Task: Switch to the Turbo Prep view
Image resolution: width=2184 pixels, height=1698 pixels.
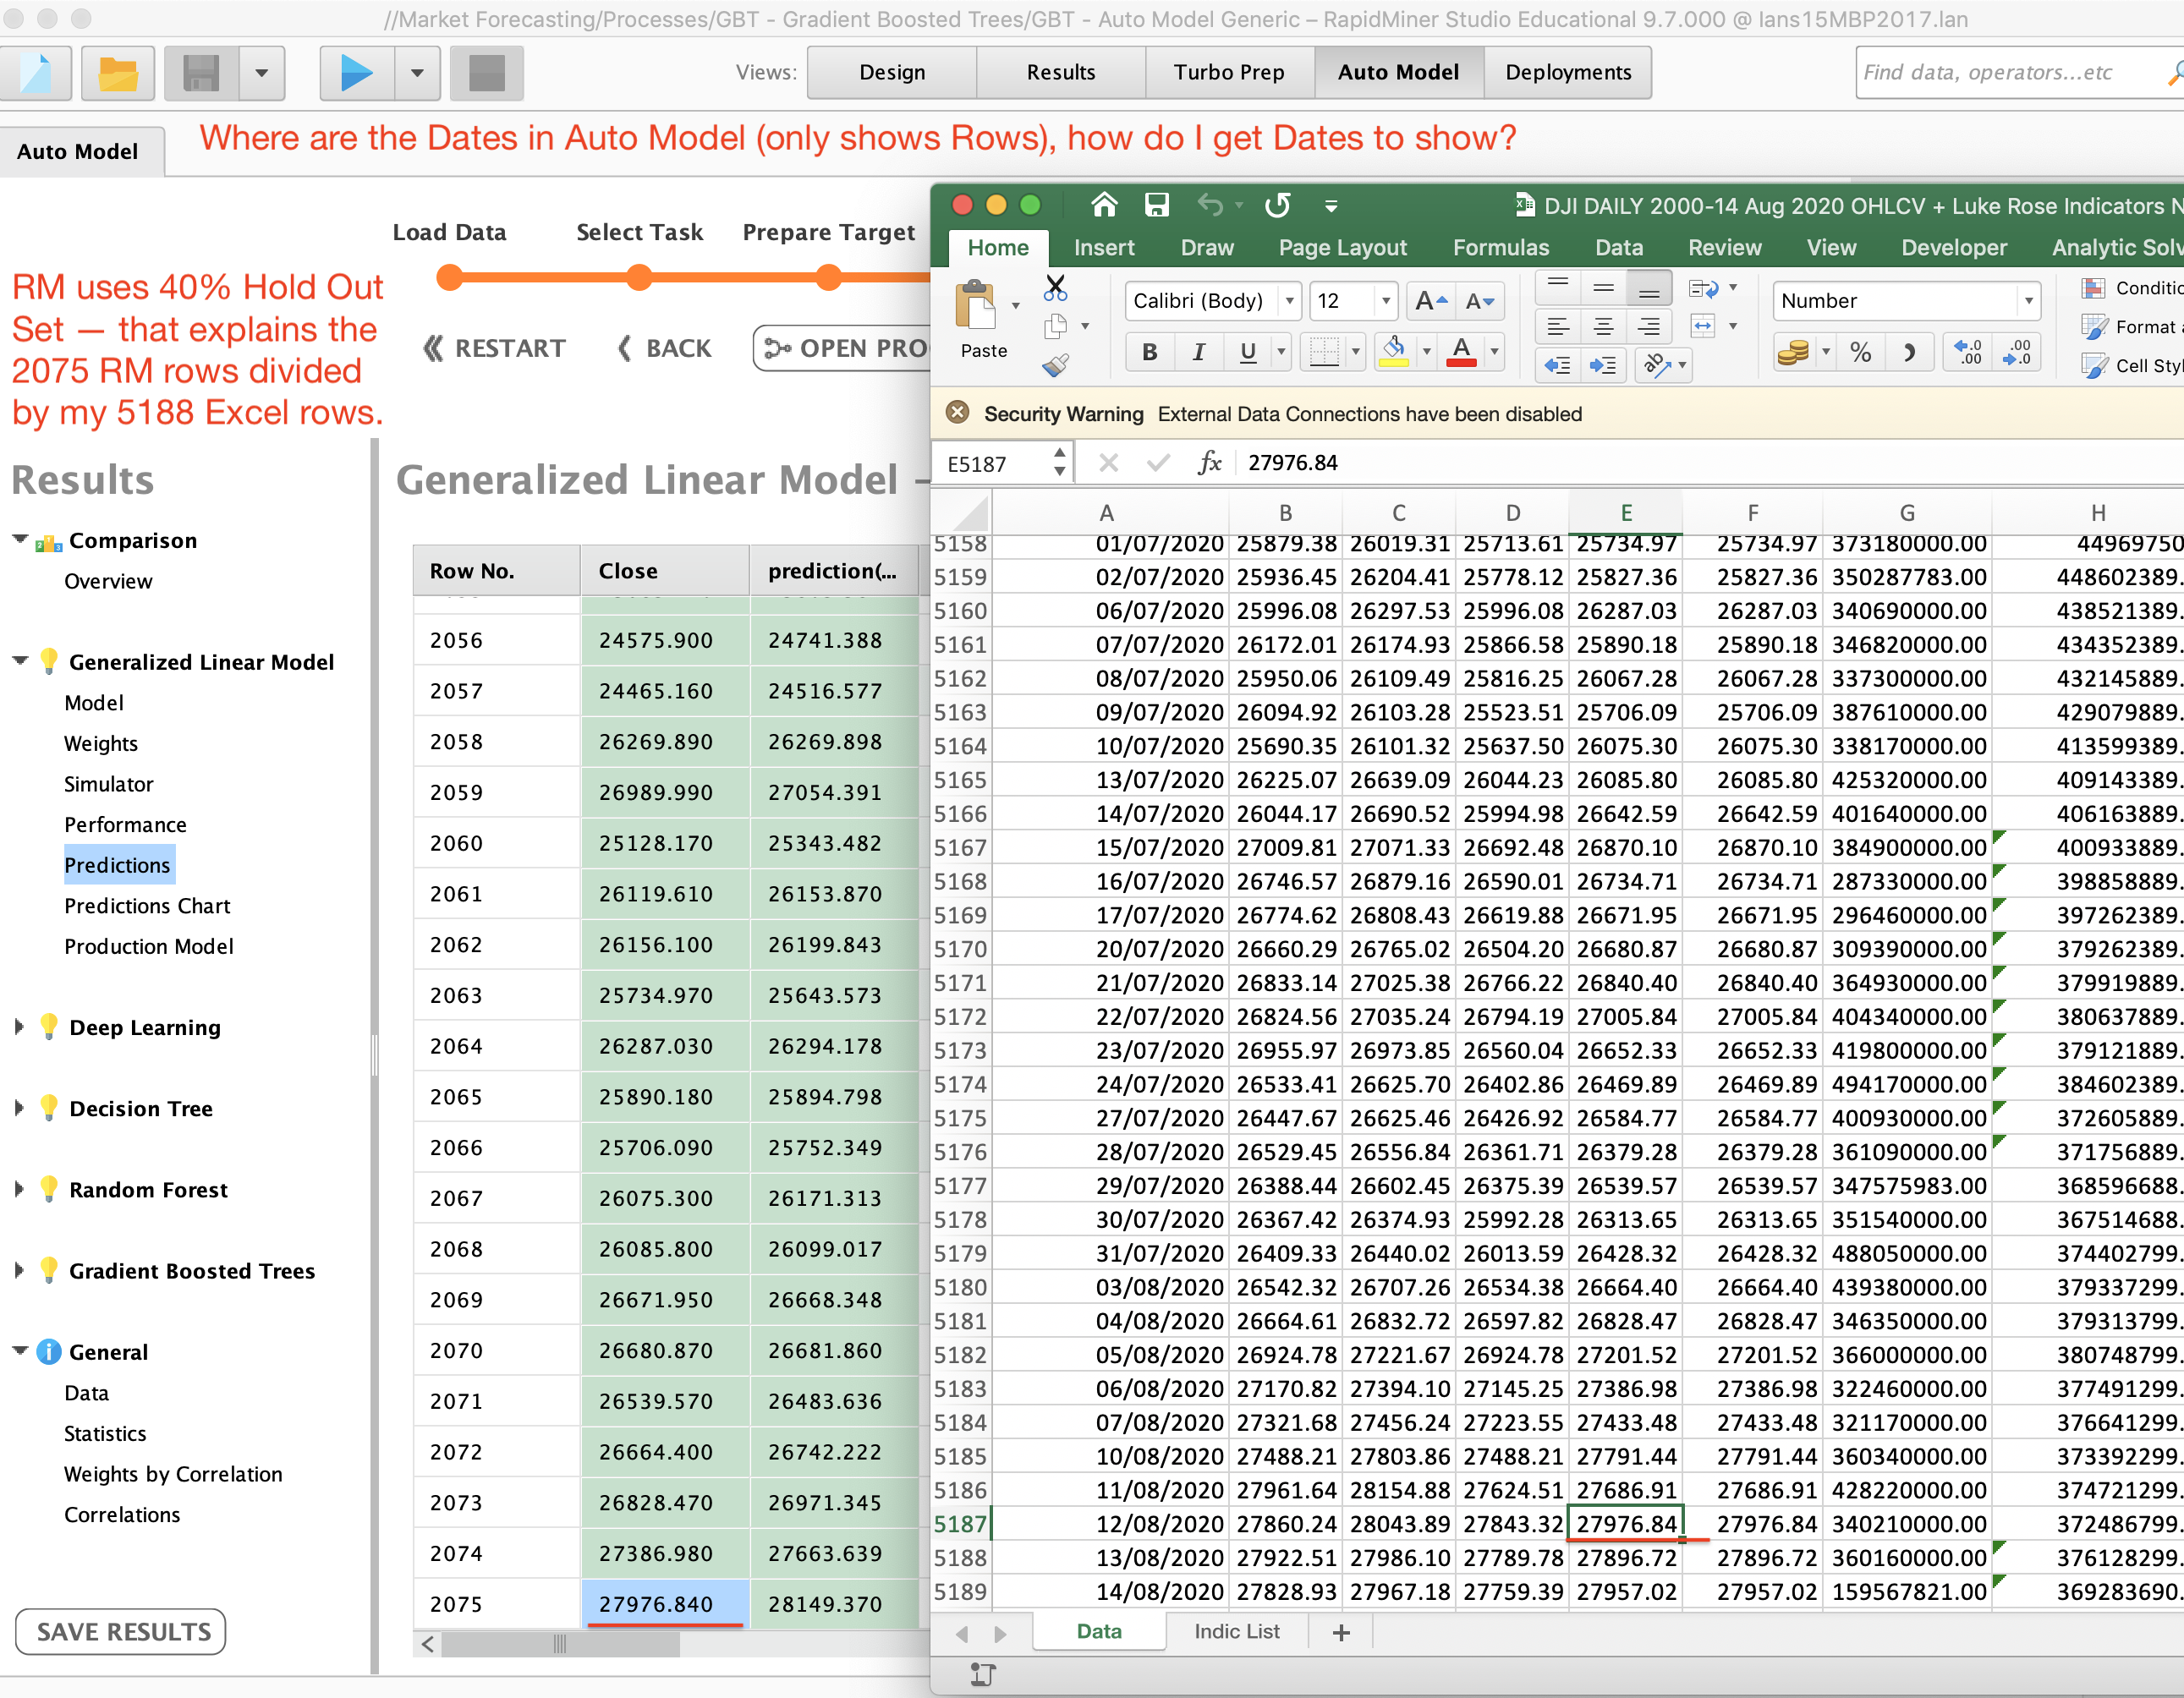Action: [x=1229, y=72]
